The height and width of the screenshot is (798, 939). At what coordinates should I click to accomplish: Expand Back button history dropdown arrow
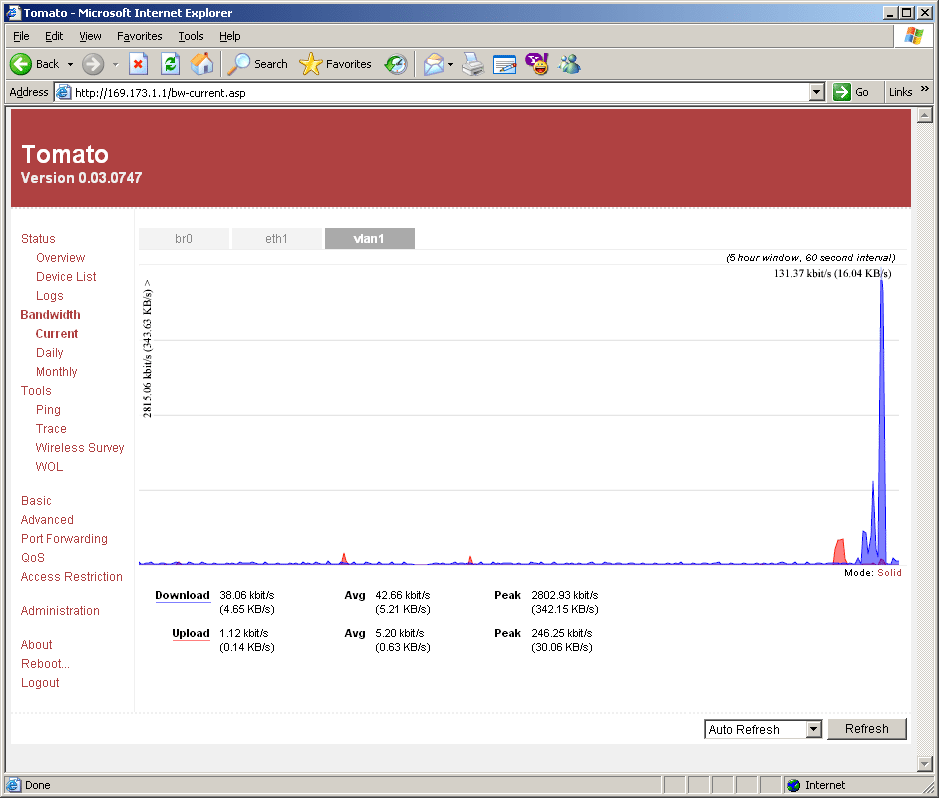point(70,64)
